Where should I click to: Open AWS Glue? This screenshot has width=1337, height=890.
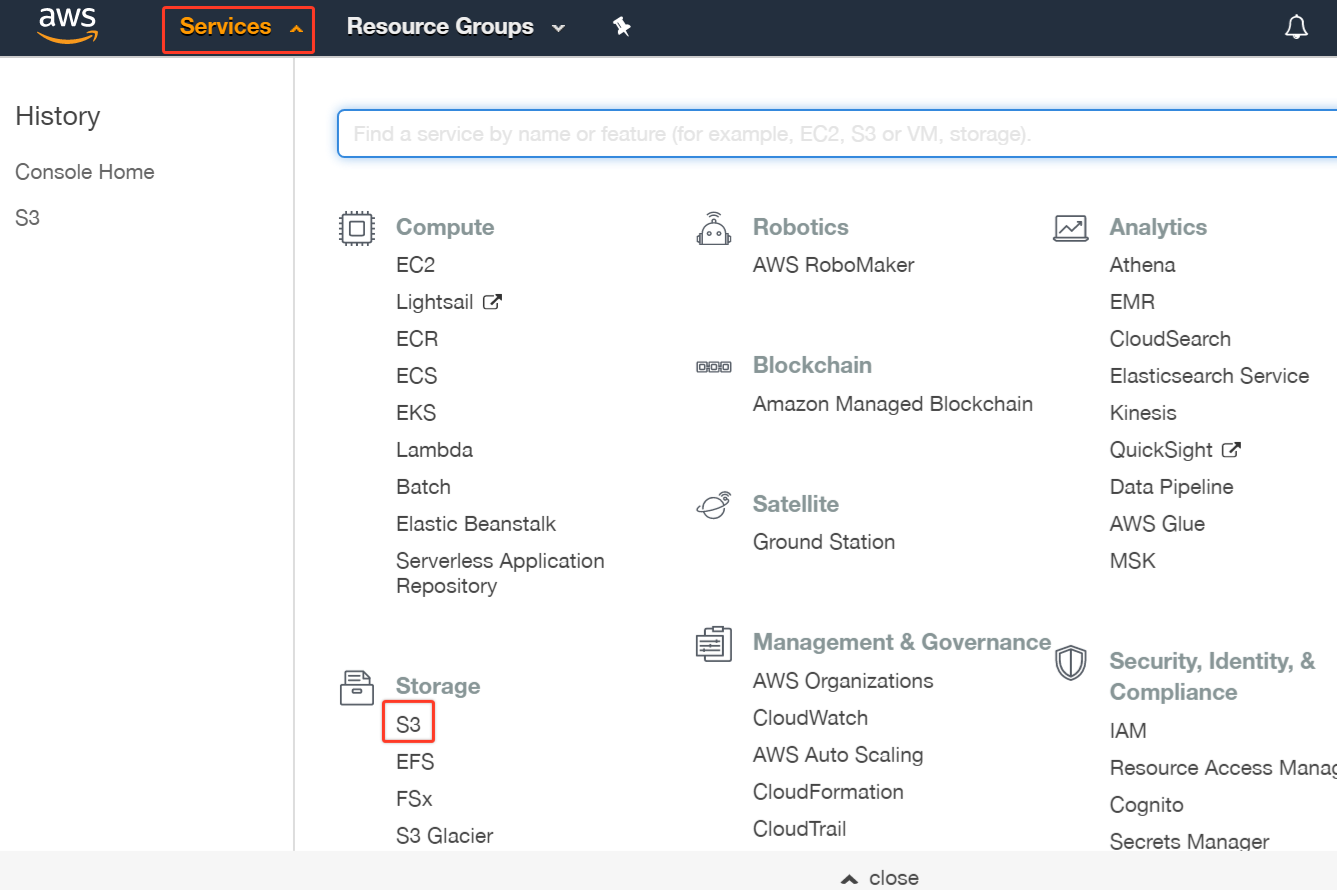[1157, 524]
